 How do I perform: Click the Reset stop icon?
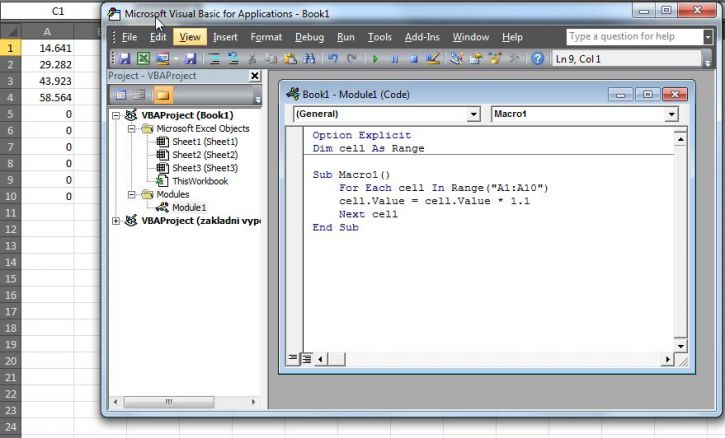click(x=414, y=59)
